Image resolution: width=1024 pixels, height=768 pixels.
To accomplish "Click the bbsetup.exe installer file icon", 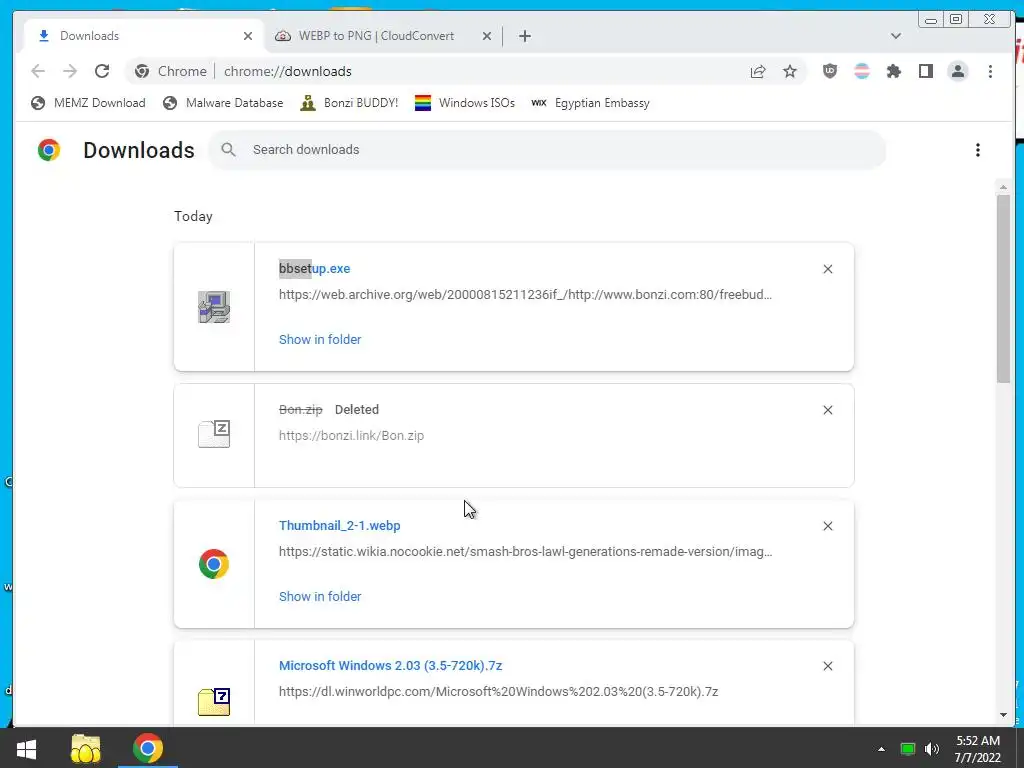I will [x=214, y=307].
